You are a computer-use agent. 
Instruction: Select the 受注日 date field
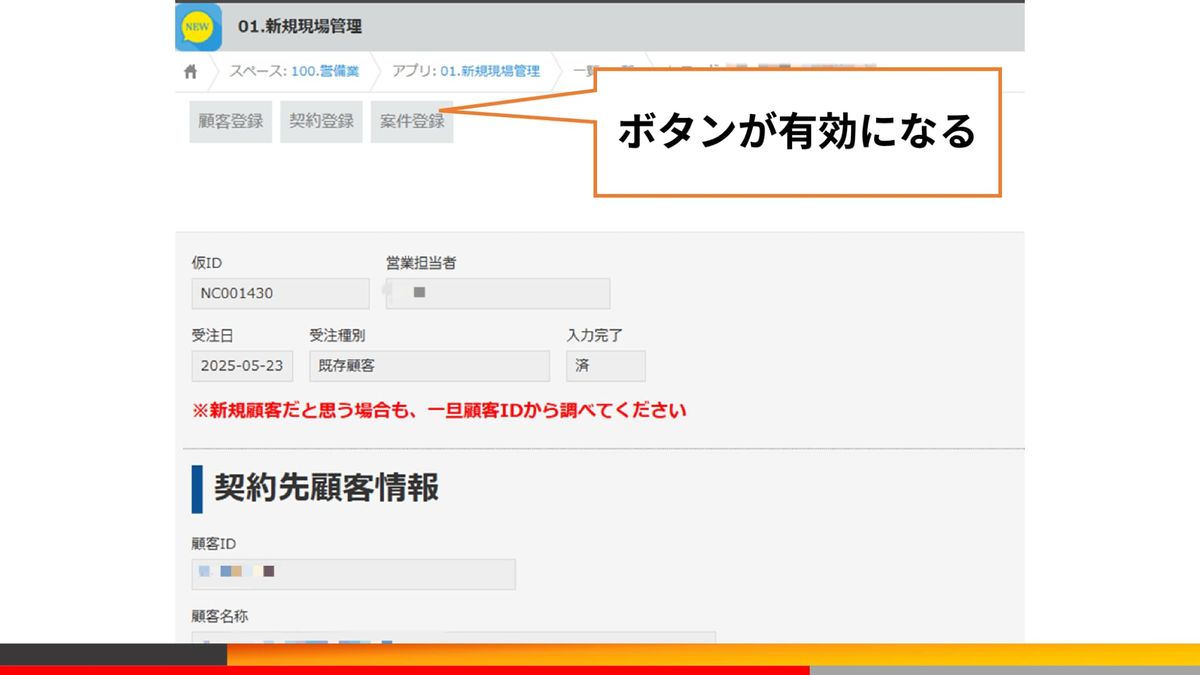(x=242, y=366)
